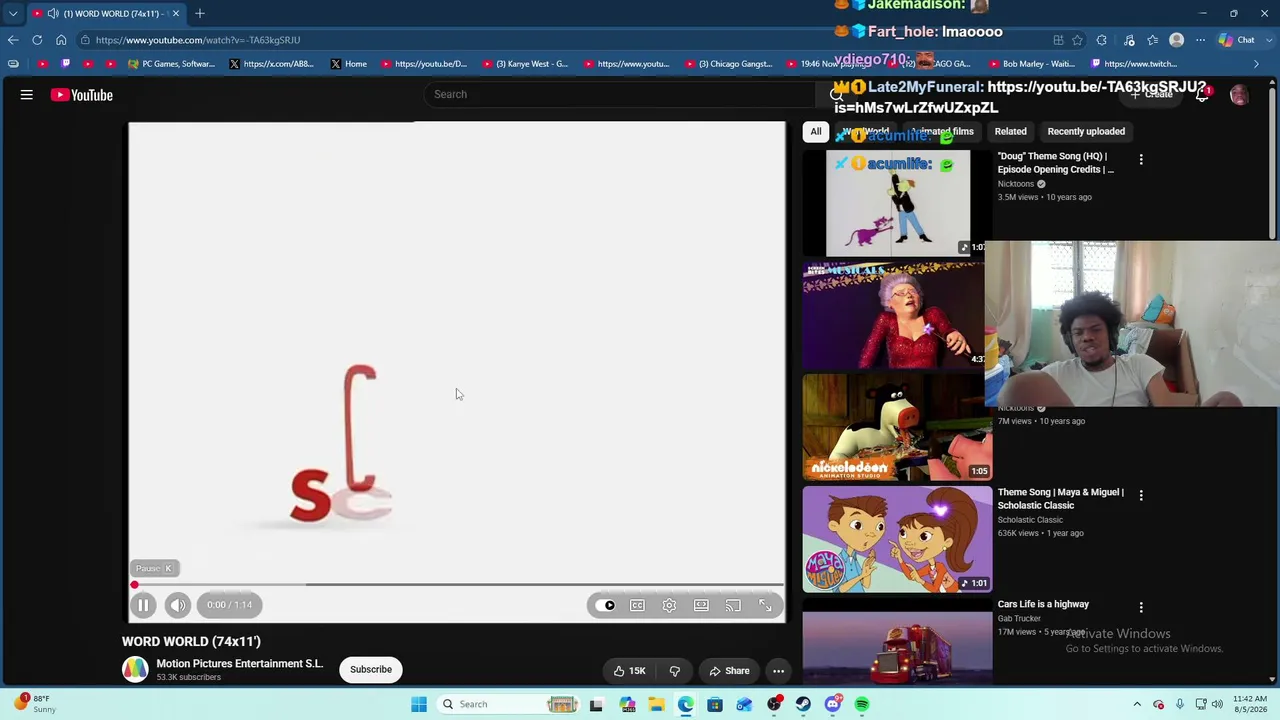Open Theme Song Maya & Miguel title
The height and width of the screenshot is (720, 1280).
click(x=1060, y=499)
